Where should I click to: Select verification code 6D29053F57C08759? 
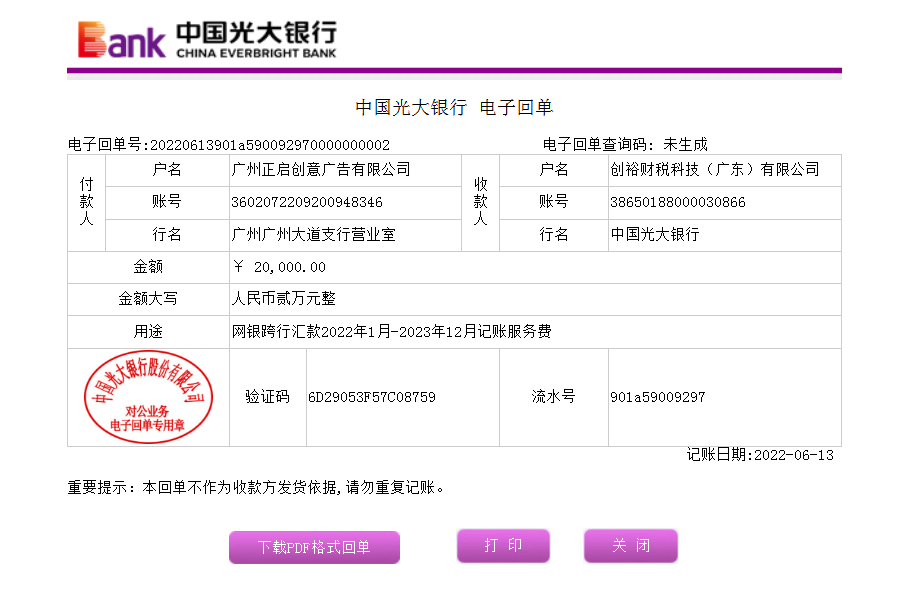(x=372, y=397)
